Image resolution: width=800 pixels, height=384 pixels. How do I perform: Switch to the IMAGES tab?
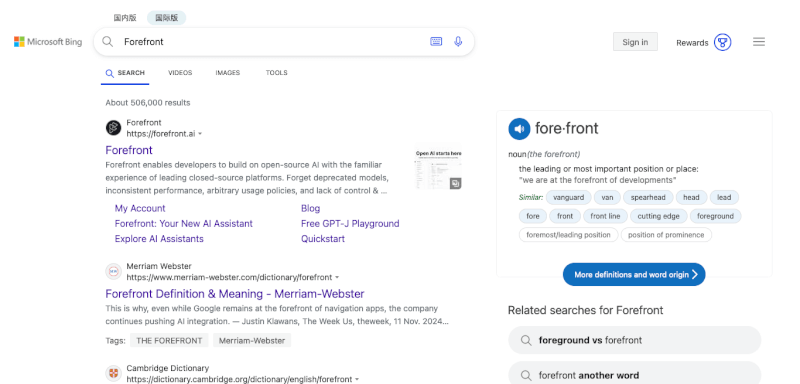tap(228, 73)
